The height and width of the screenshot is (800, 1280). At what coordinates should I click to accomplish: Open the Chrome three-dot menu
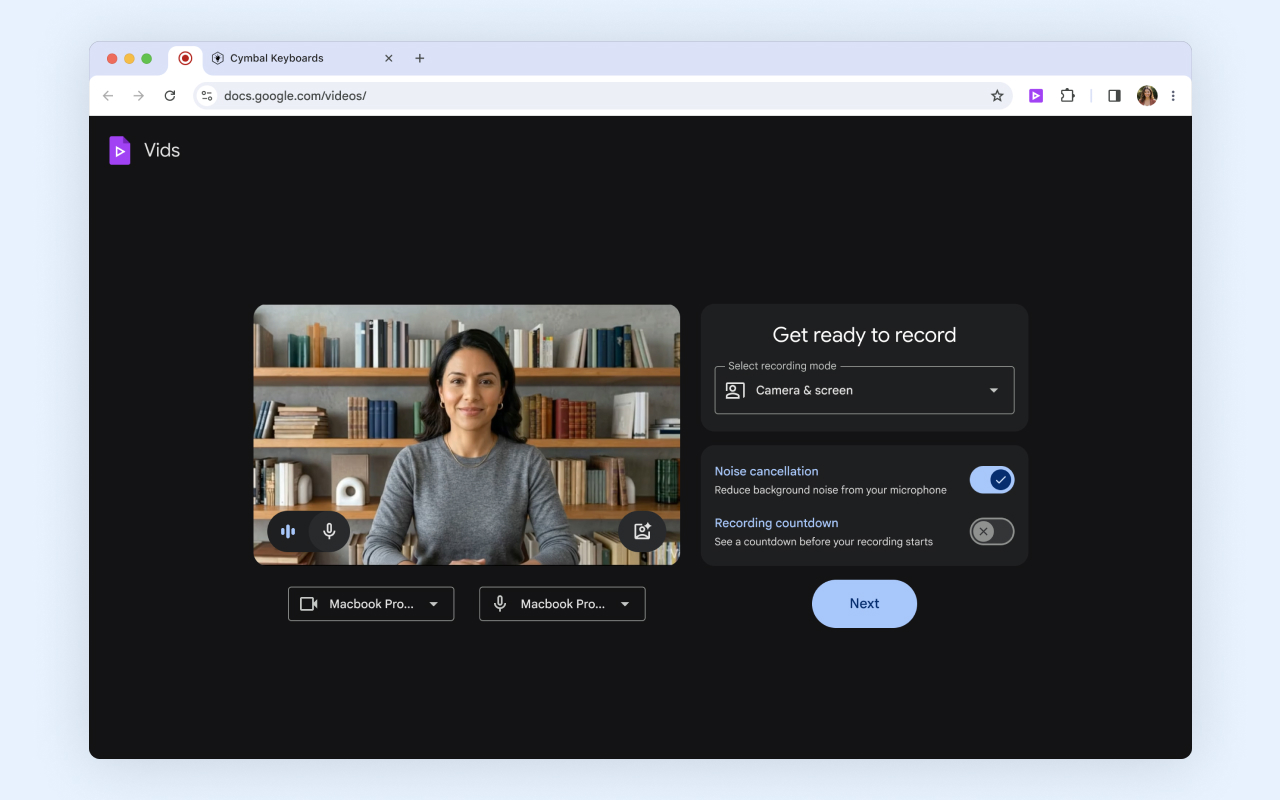(x=1172, y=95)
